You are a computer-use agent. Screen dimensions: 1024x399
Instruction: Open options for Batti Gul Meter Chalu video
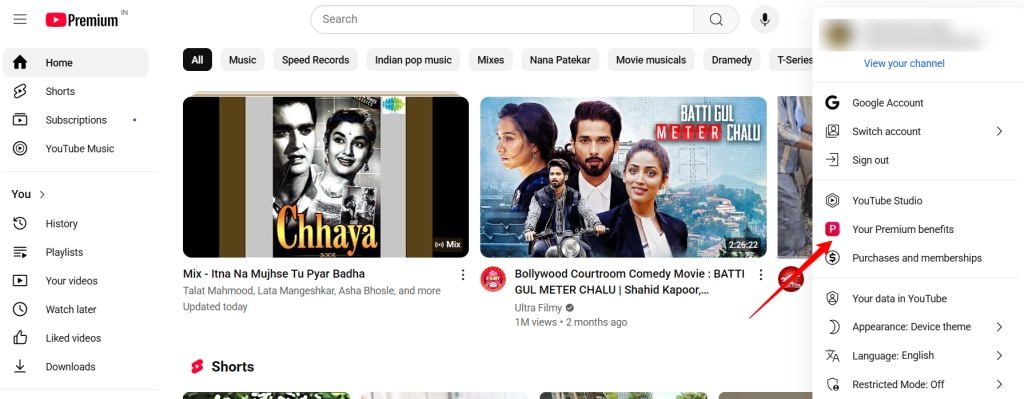pos(760,274)
